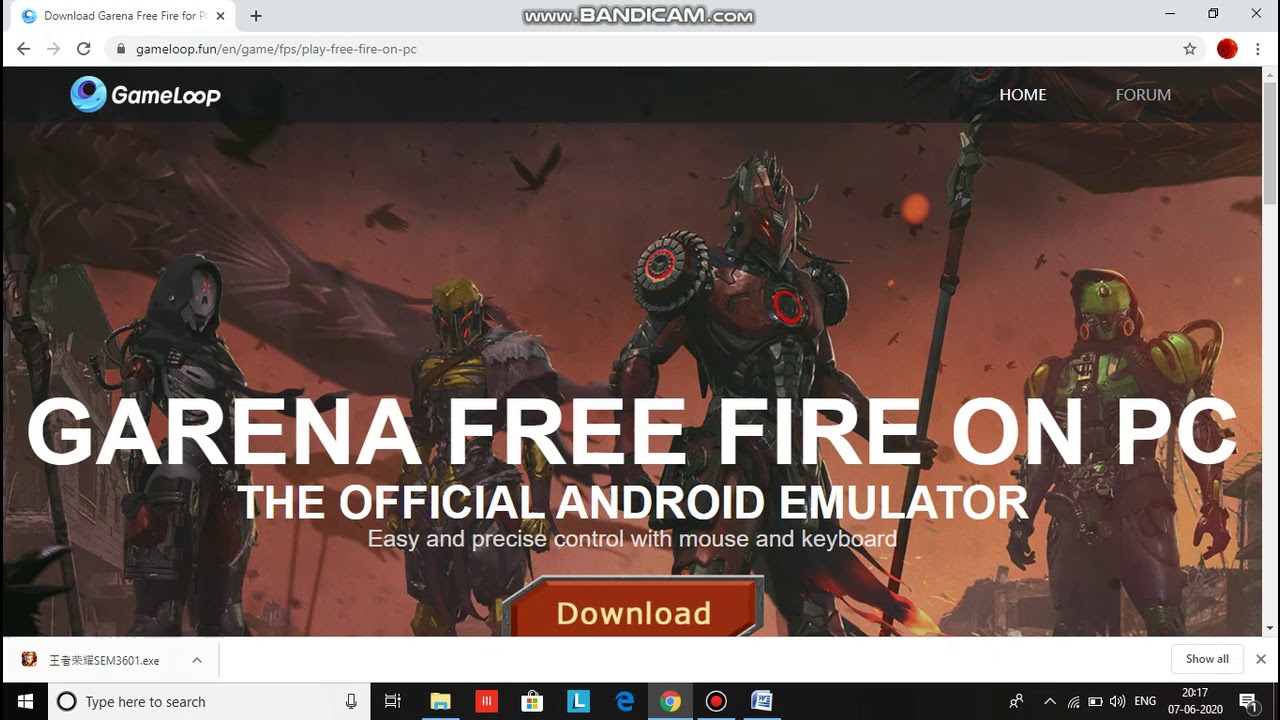
Task: Open File Explorer from taskbar
Action: tap(440, 702)
